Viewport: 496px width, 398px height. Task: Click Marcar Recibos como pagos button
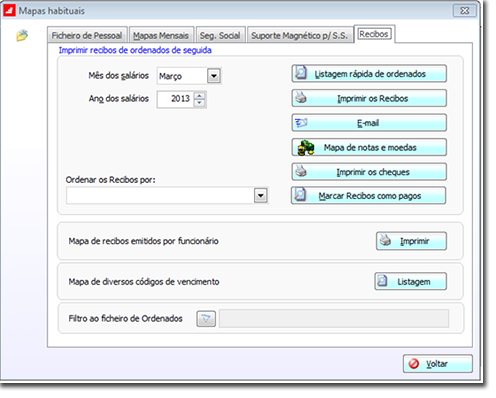[x=368, y=195]
